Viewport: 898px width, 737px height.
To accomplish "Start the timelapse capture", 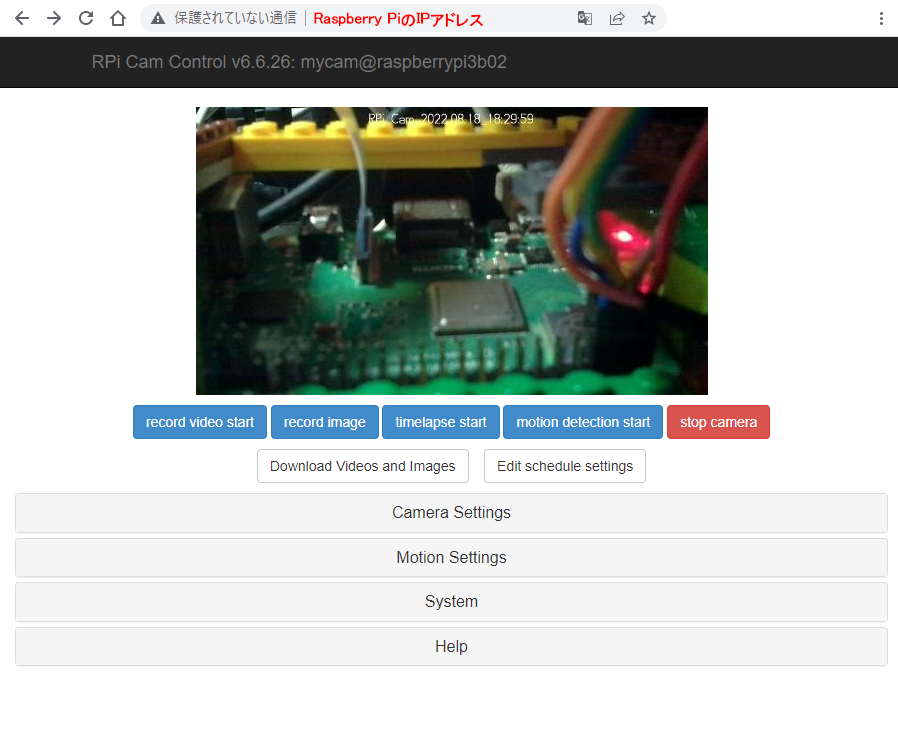I will pos(441,422).
